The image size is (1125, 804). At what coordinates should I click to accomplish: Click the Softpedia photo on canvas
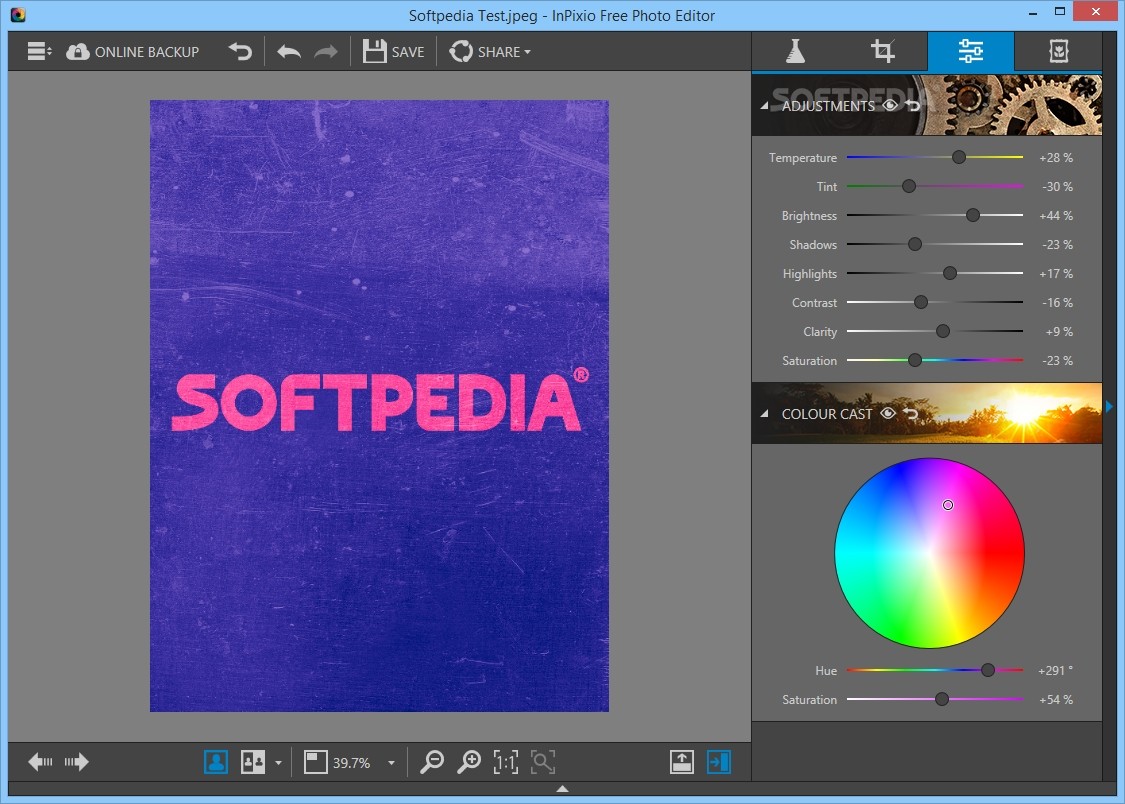pos(379,405)
